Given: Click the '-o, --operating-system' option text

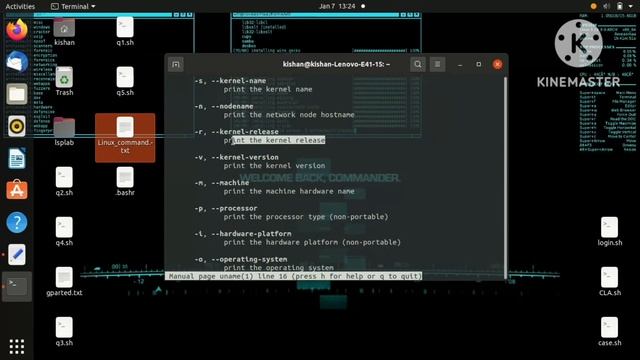Looking at the screenshot, I should pyautogui.click(x=241, y=259).
